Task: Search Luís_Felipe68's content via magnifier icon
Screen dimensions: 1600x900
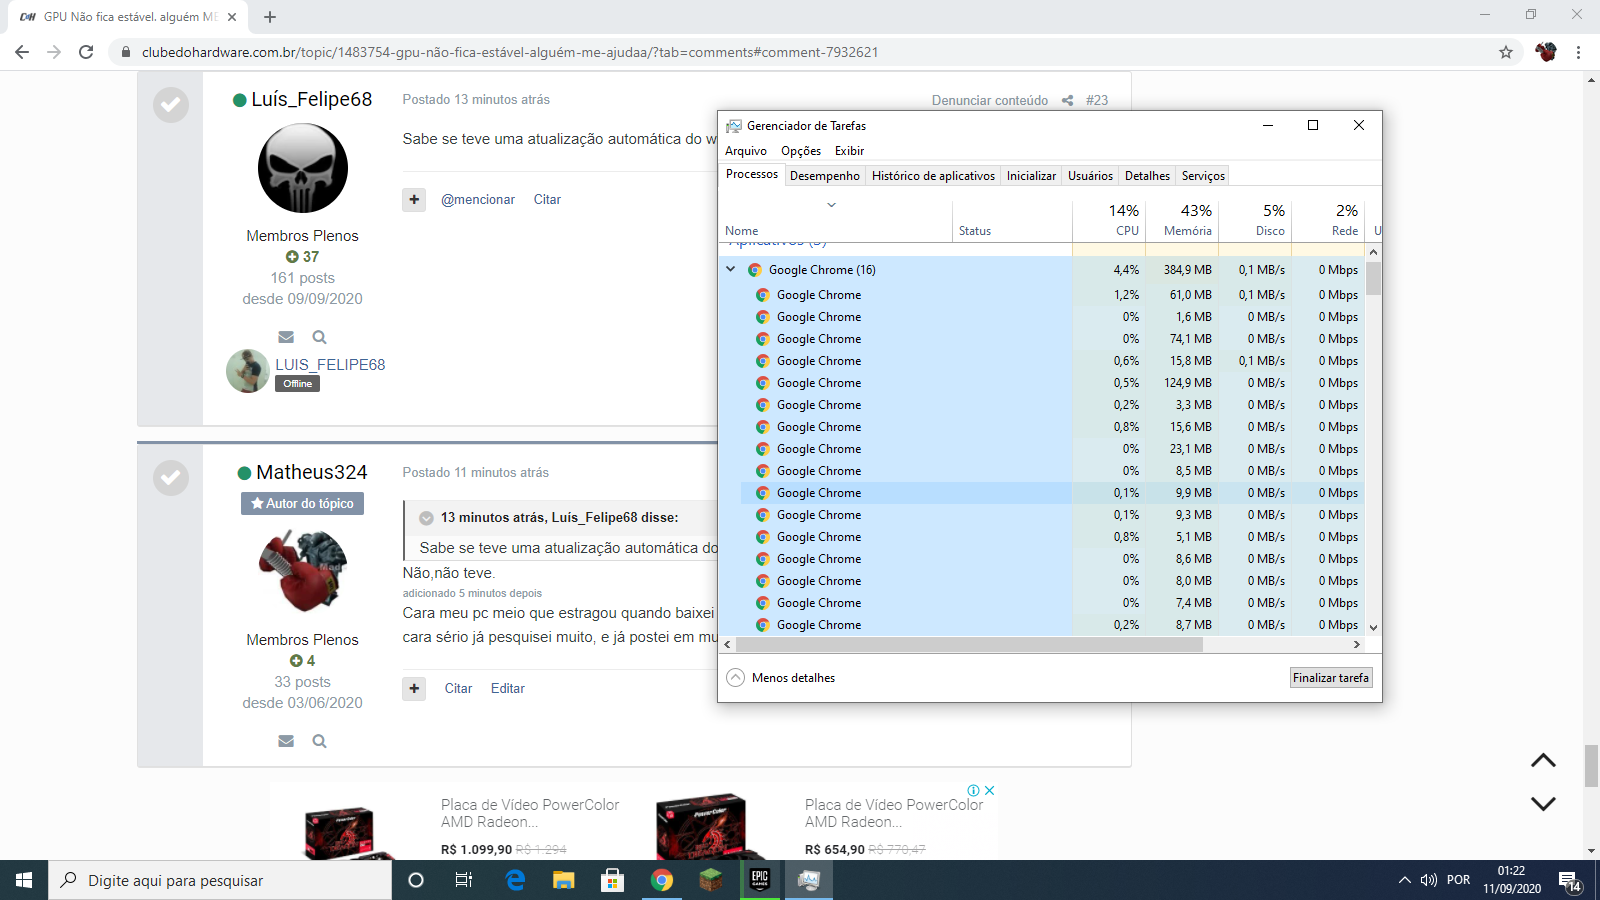Action: 319,337
